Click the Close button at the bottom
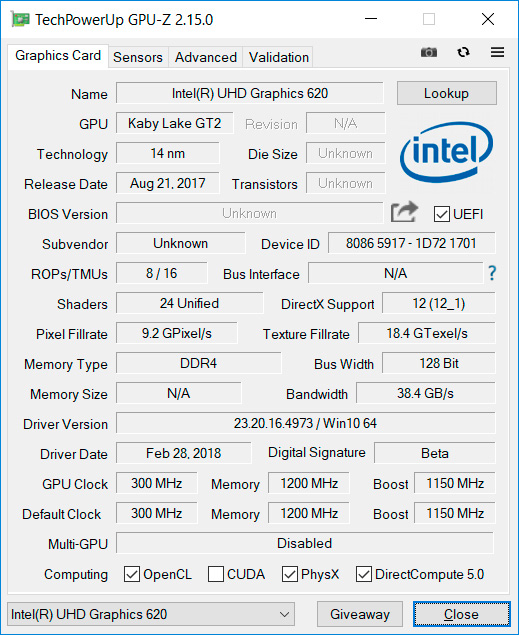This screenshot has width=519, height=635. [x=462, y=614]
